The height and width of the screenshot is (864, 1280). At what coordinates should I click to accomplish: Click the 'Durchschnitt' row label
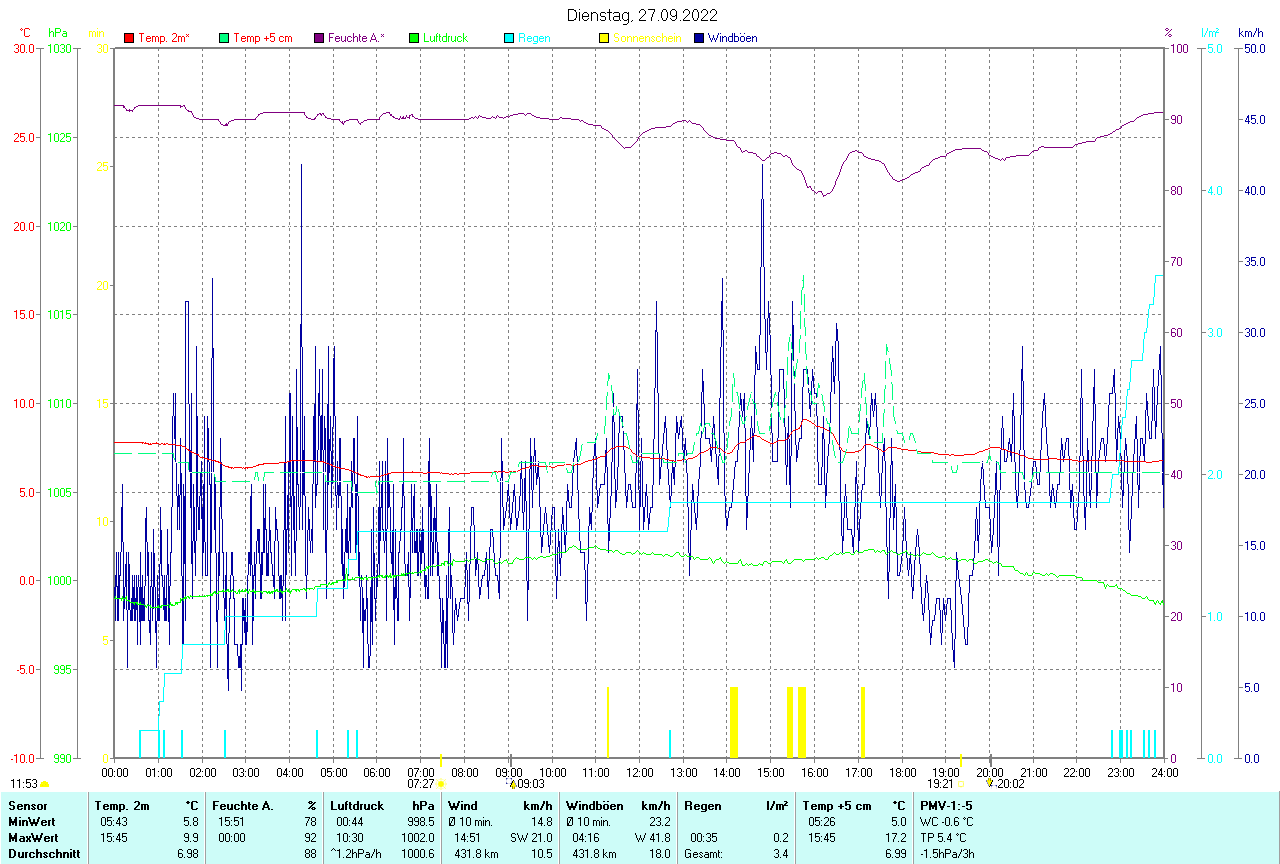42,853
